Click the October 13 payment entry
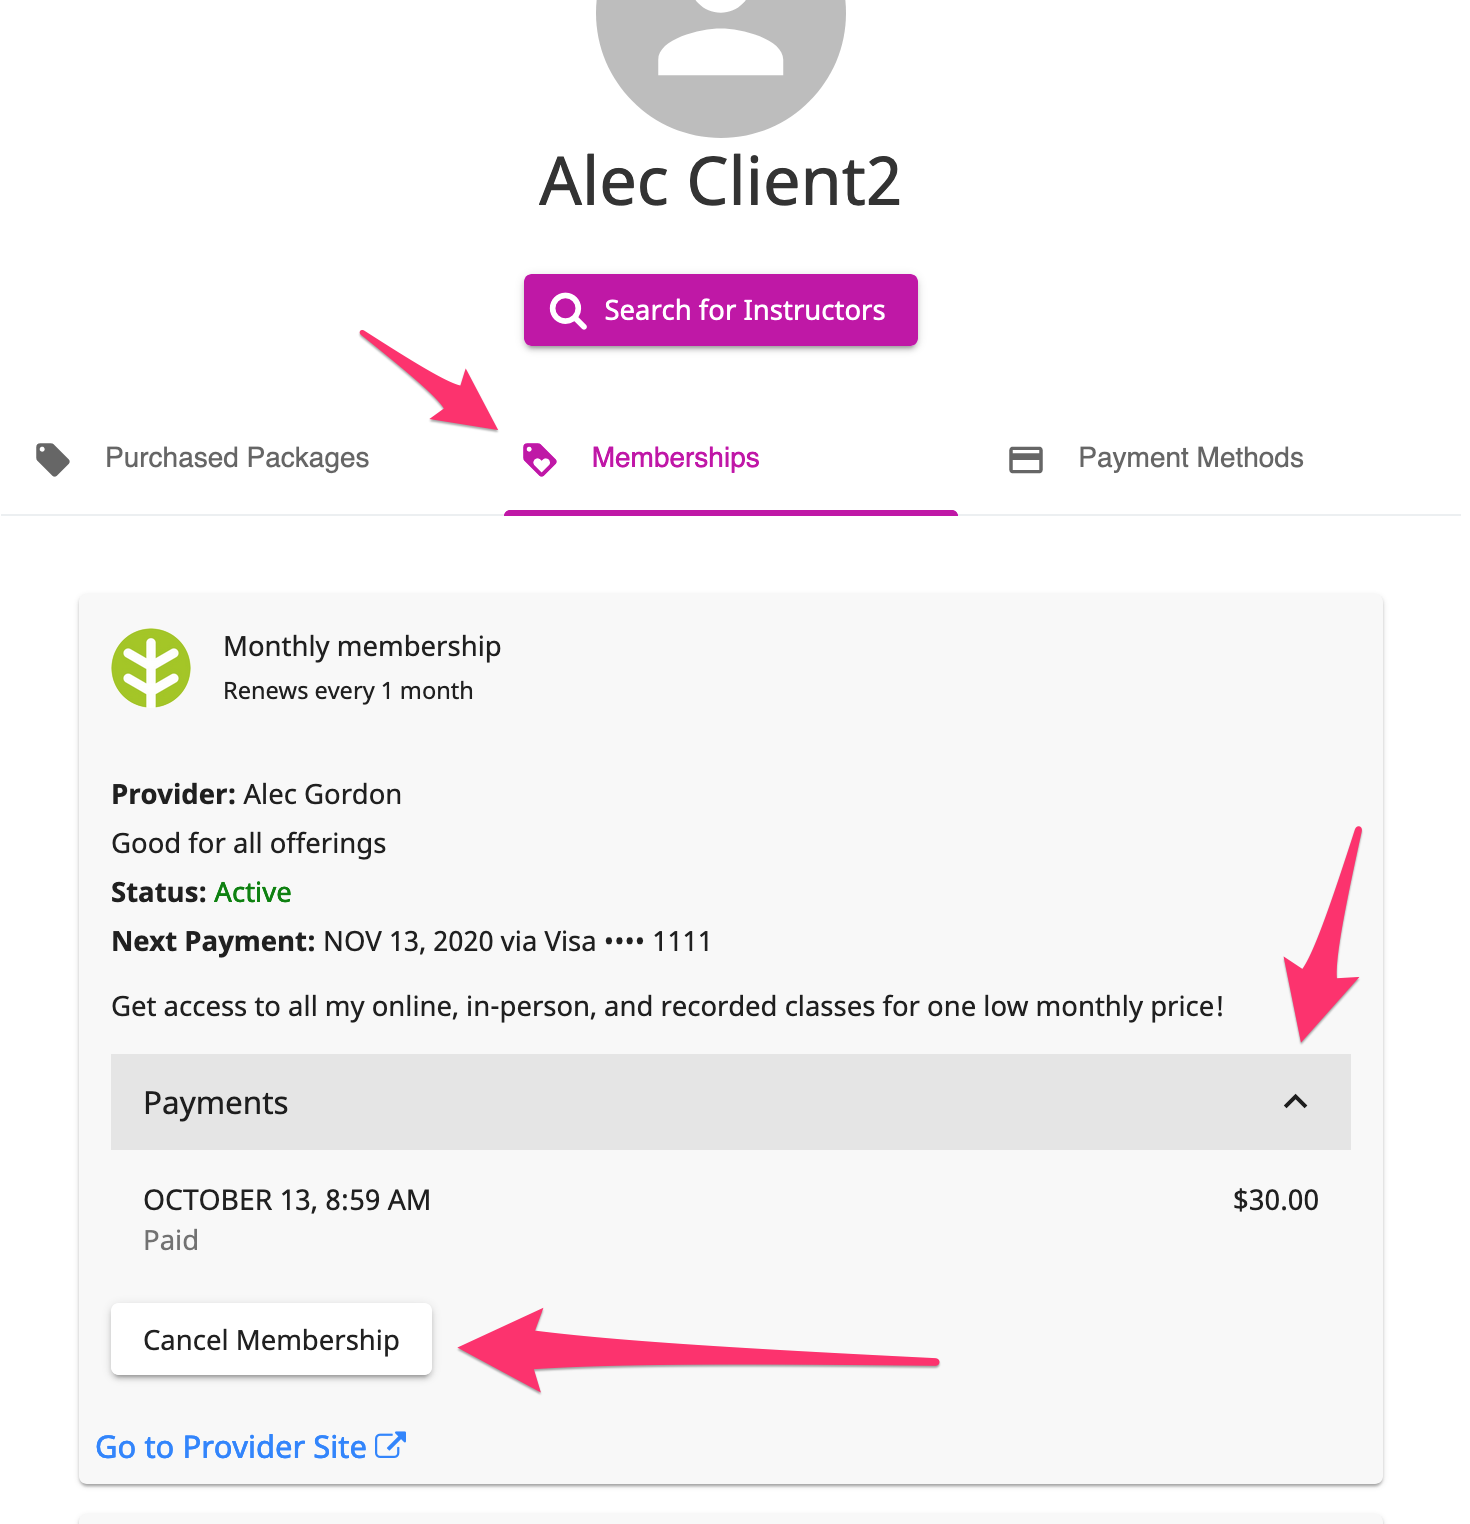Screen dimensions: 1470x1524 [x=731, y=1219]
